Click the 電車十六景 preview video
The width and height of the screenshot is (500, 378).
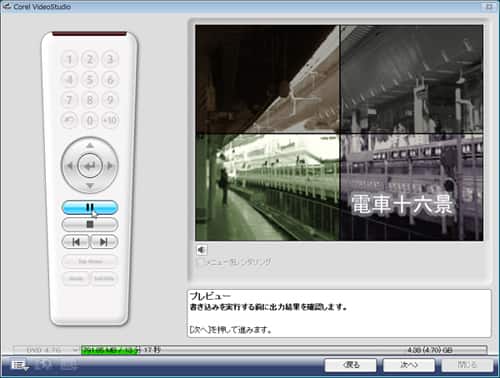tap(339, 133)
